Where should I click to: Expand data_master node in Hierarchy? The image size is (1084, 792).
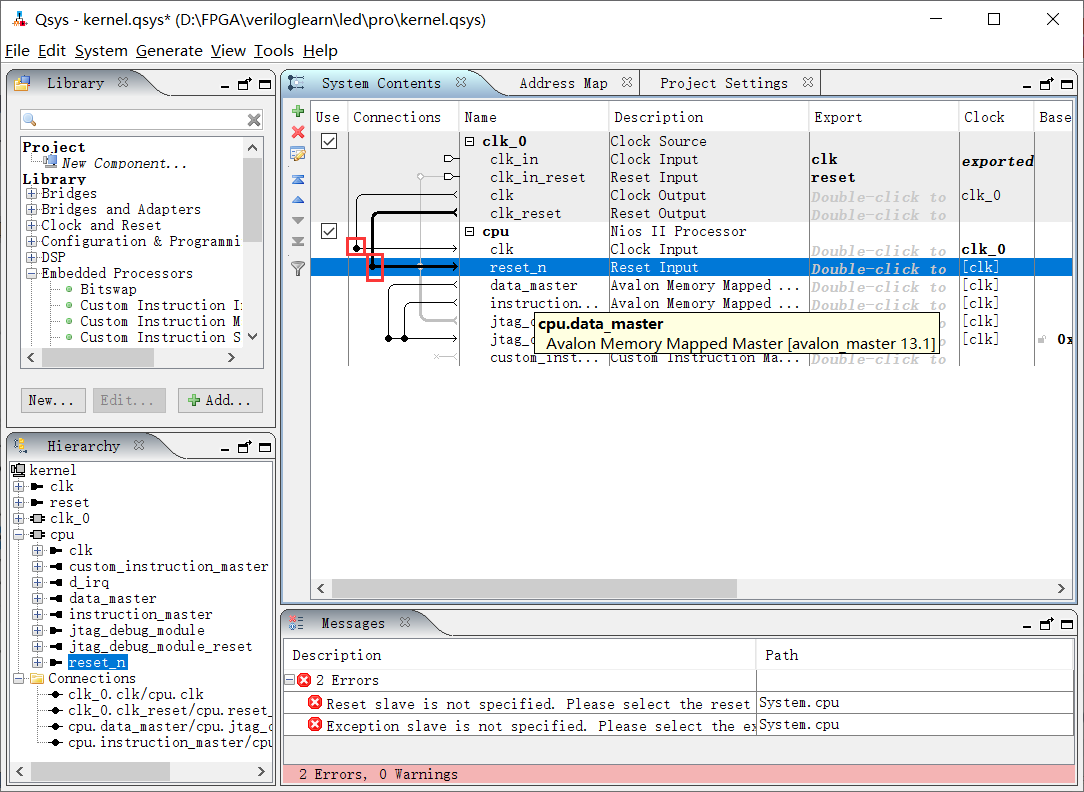(37, 598)
